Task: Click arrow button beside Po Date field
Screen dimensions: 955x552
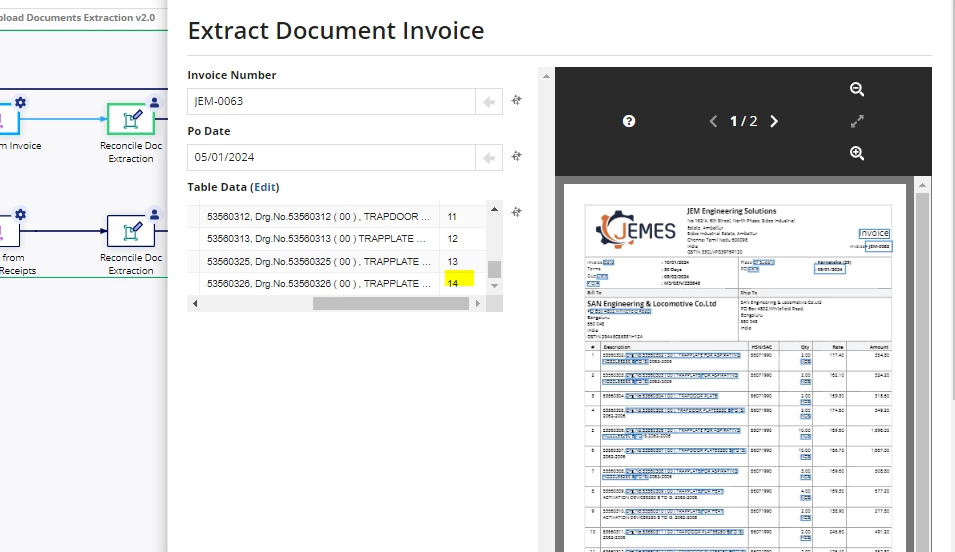Action: 489,158
